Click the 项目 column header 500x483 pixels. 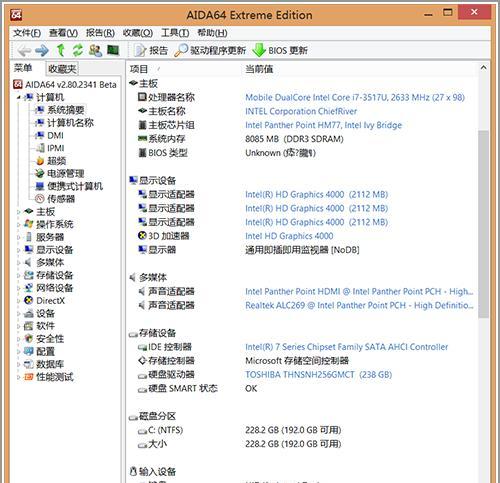click(x=139, y=69)
